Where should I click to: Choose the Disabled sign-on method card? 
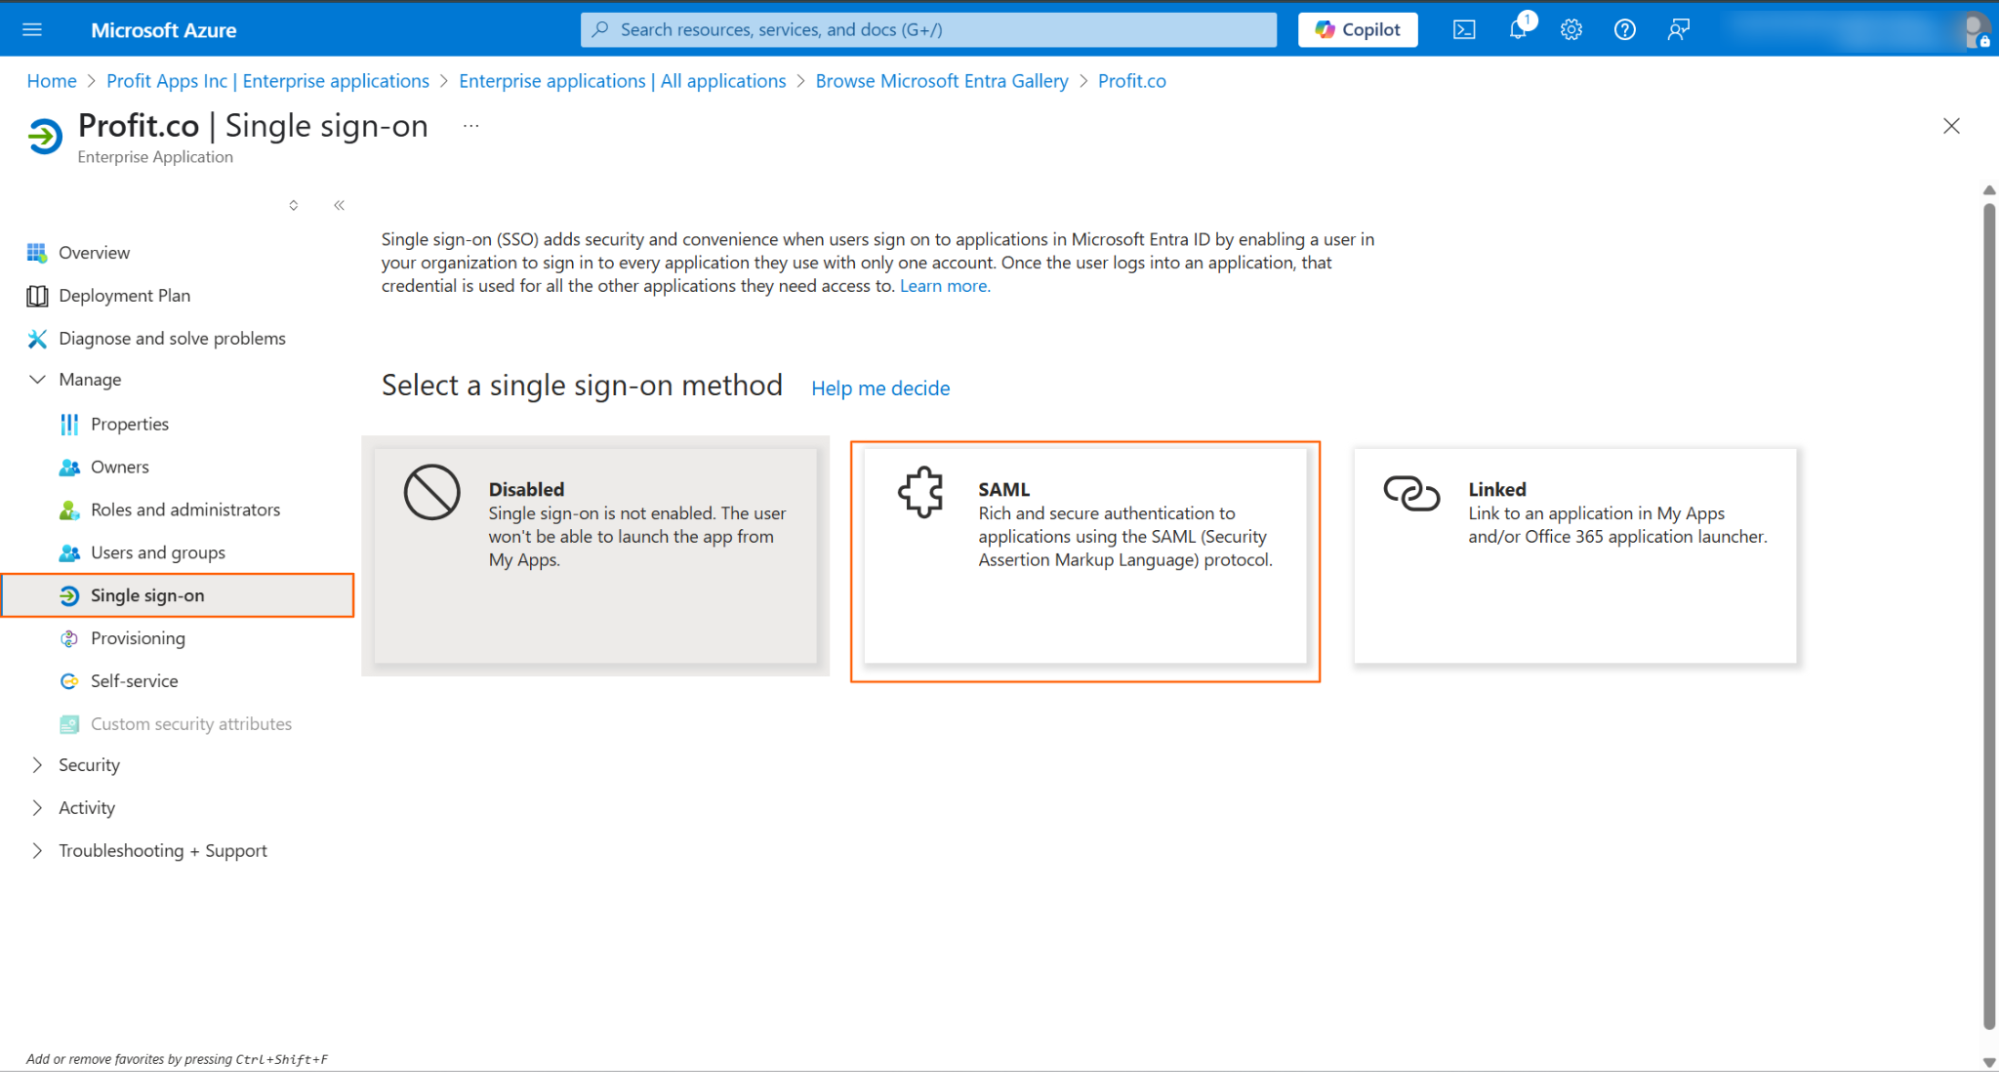click(596, 556)
